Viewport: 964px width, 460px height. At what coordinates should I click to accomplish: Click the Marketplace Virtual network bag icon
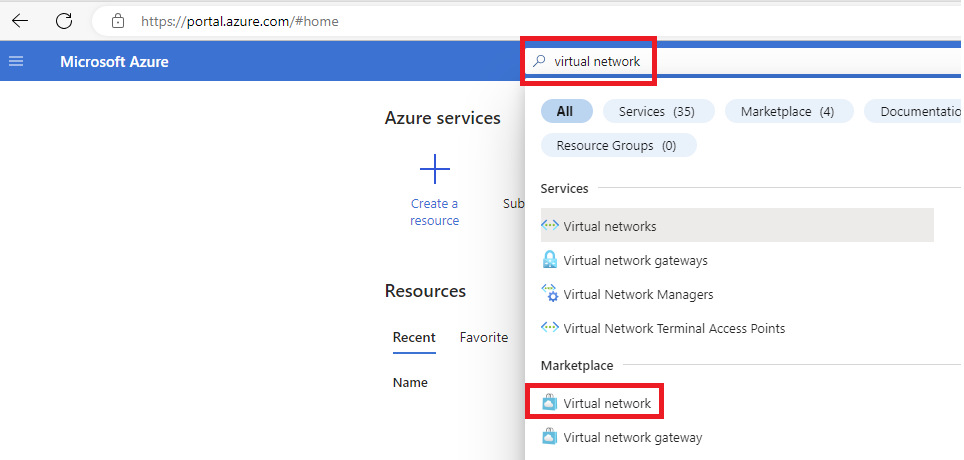click(x=549, y=403)
